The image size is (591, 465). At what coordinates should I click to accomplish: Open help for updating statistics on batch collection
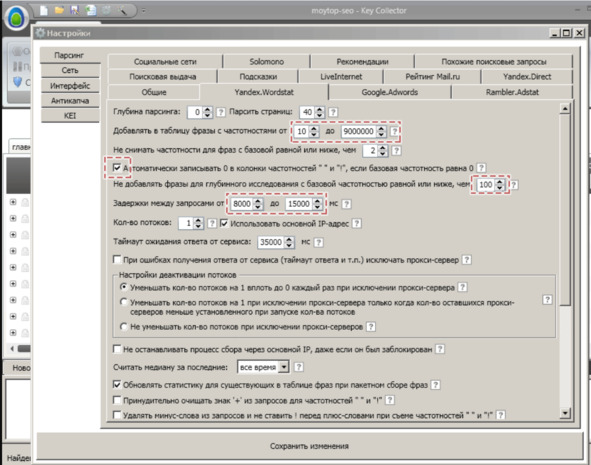pyautogui.click(x=436, y=385)
